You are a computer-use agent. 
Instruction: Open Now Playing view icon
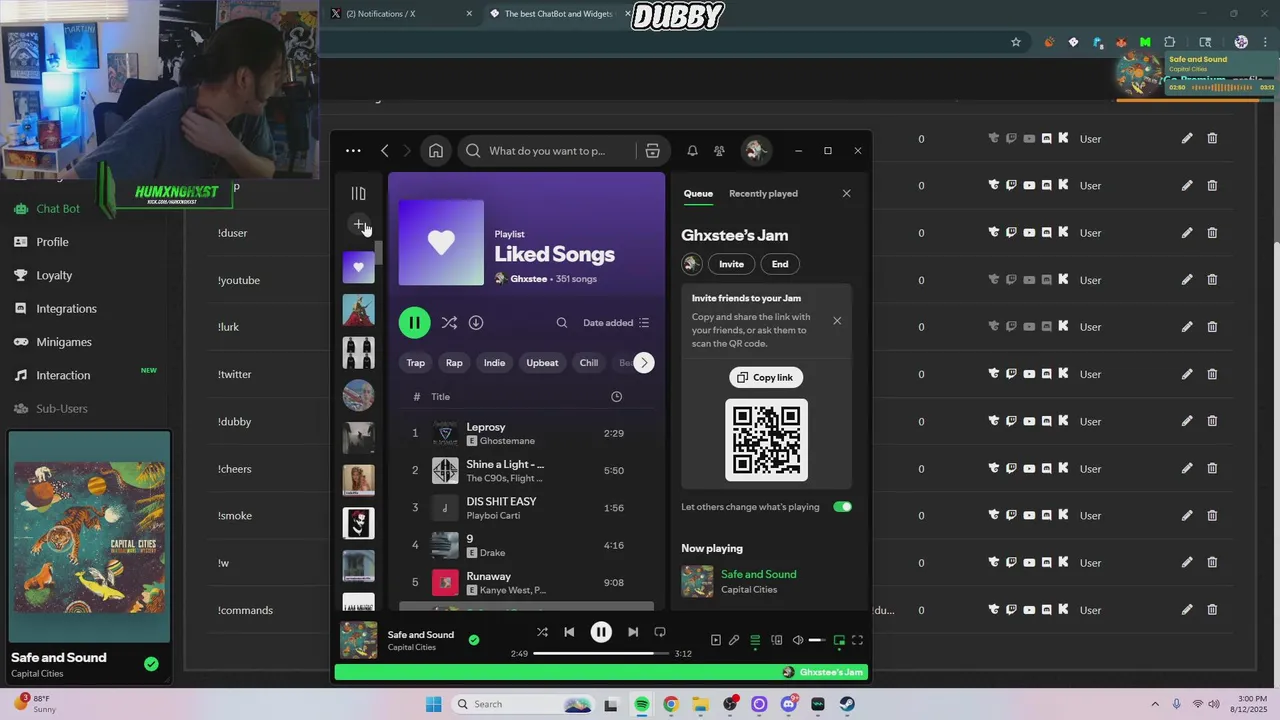[x=715, y=640]
